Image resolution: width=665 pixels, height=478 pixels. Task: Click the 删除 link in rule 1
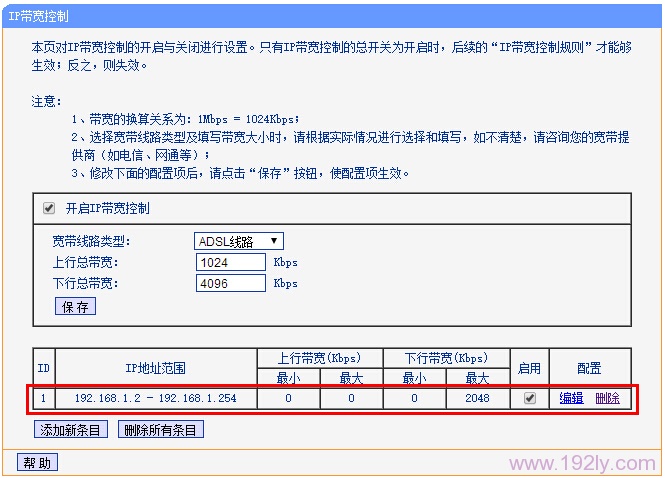[x=607, y=398]
